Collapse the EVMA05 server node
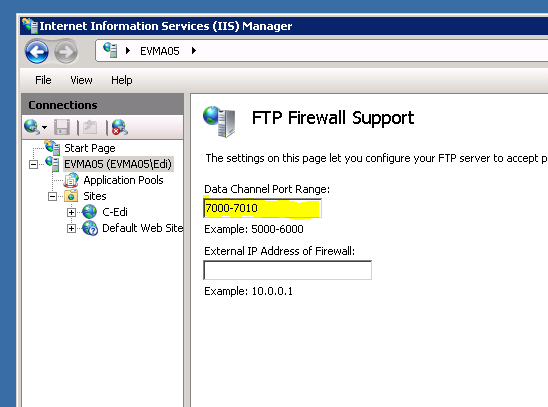The image size is (548, 407). coord(33,164)
